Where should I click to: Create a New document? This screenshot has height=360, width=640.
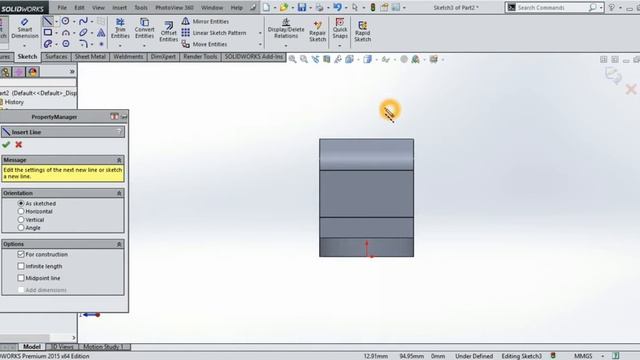point(266,7)
